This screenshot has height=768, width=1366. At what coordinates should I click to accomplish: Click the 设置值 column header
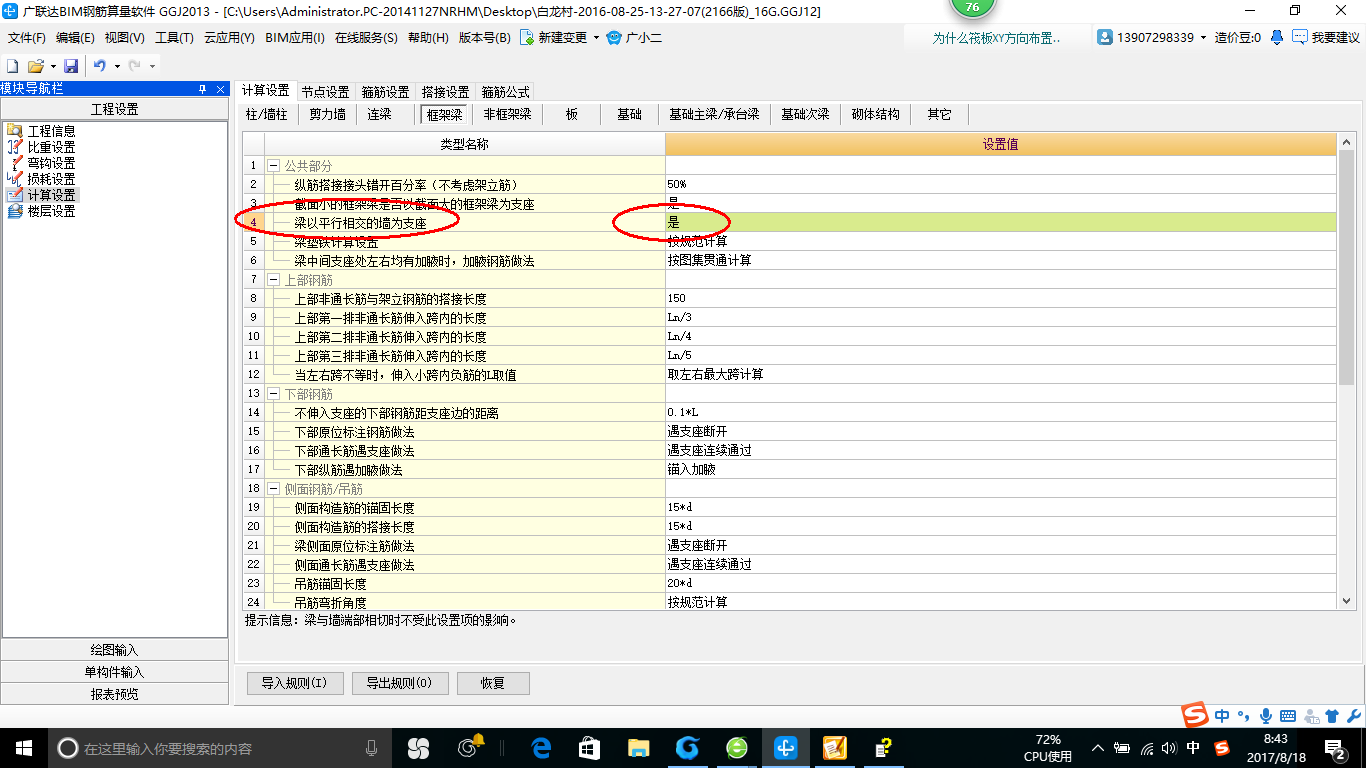point(1000,145)
